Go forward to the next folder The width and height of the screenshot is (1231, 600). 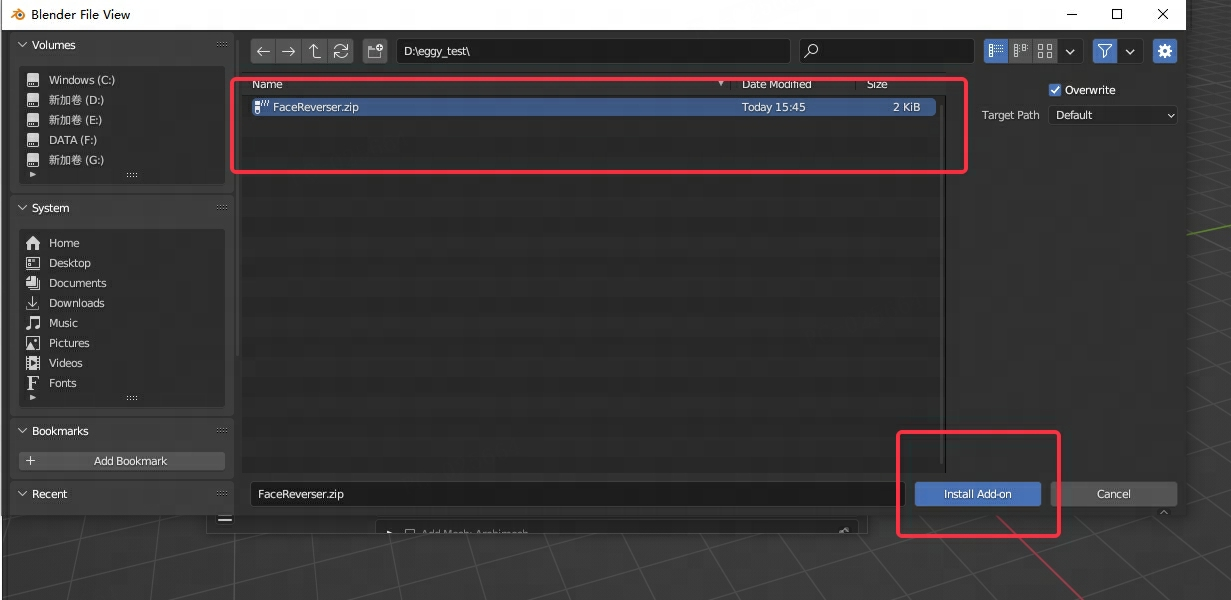click(x=288, y=51)
